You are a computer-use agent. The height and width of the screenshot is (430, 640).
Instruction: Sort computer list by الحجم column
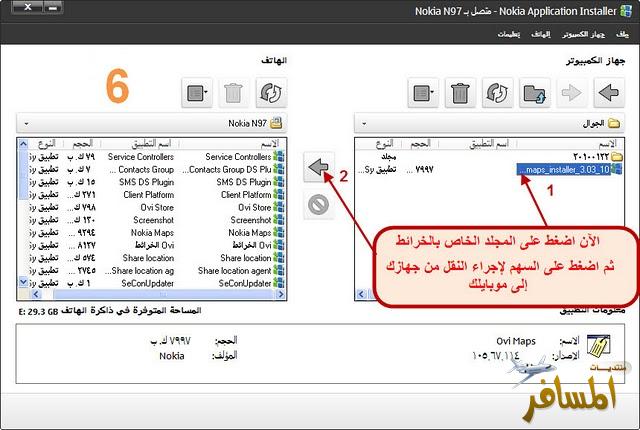[x=420, y=144]
